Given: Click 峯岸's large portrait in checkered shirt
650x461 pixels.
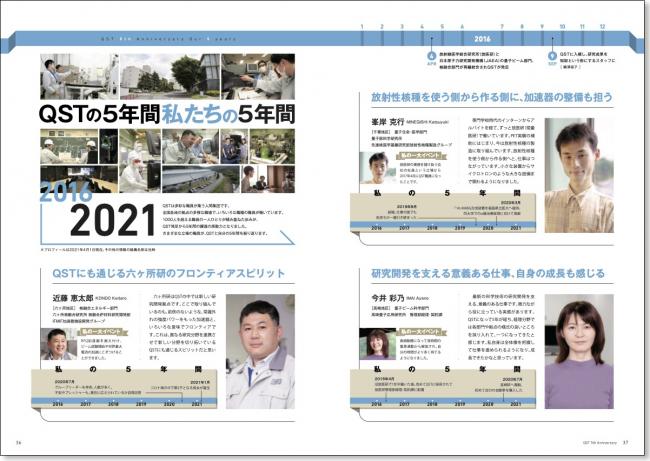Looking at the screenshot, I should click(579, 175).
